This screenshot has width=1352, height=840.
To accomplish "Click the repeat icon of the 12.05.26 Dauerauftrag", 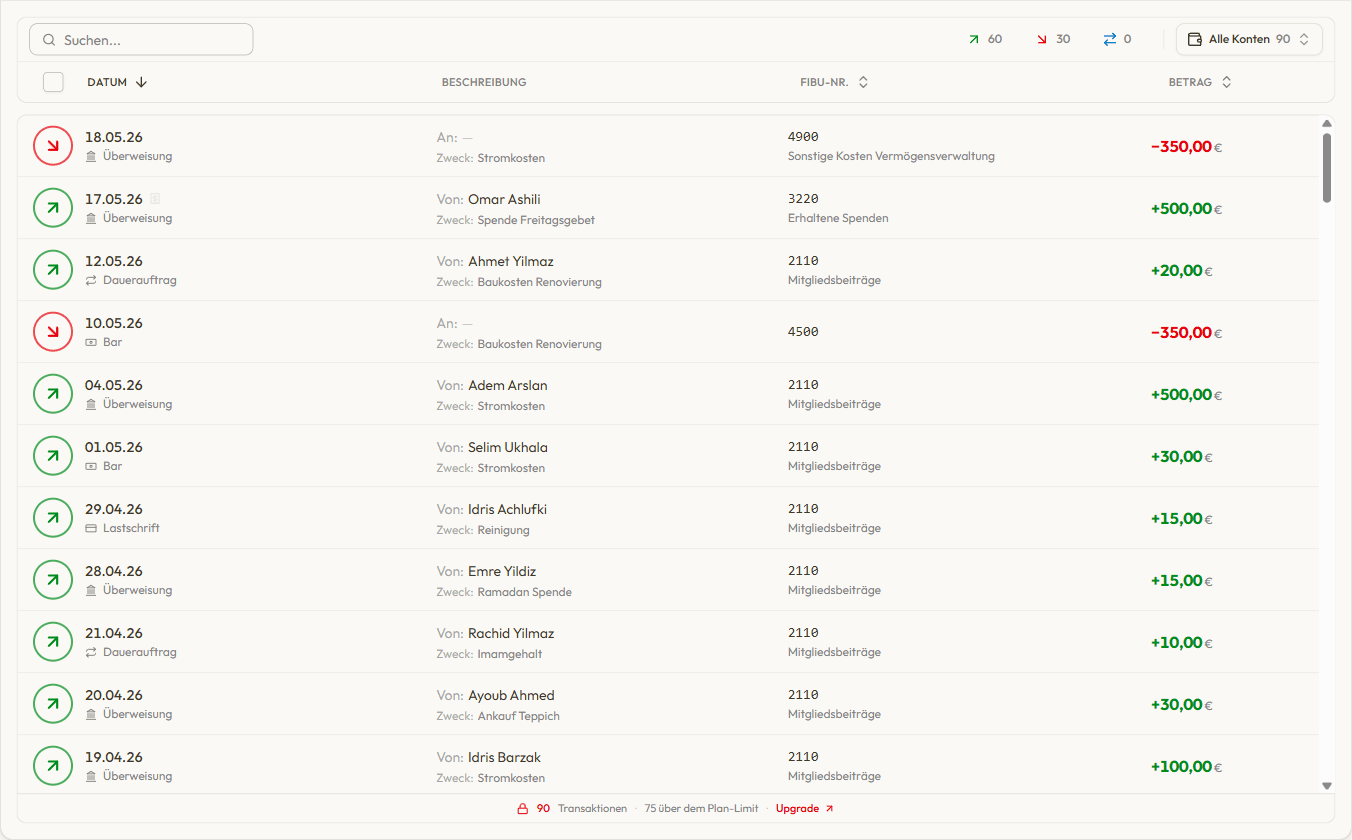I will coord(91,281).
